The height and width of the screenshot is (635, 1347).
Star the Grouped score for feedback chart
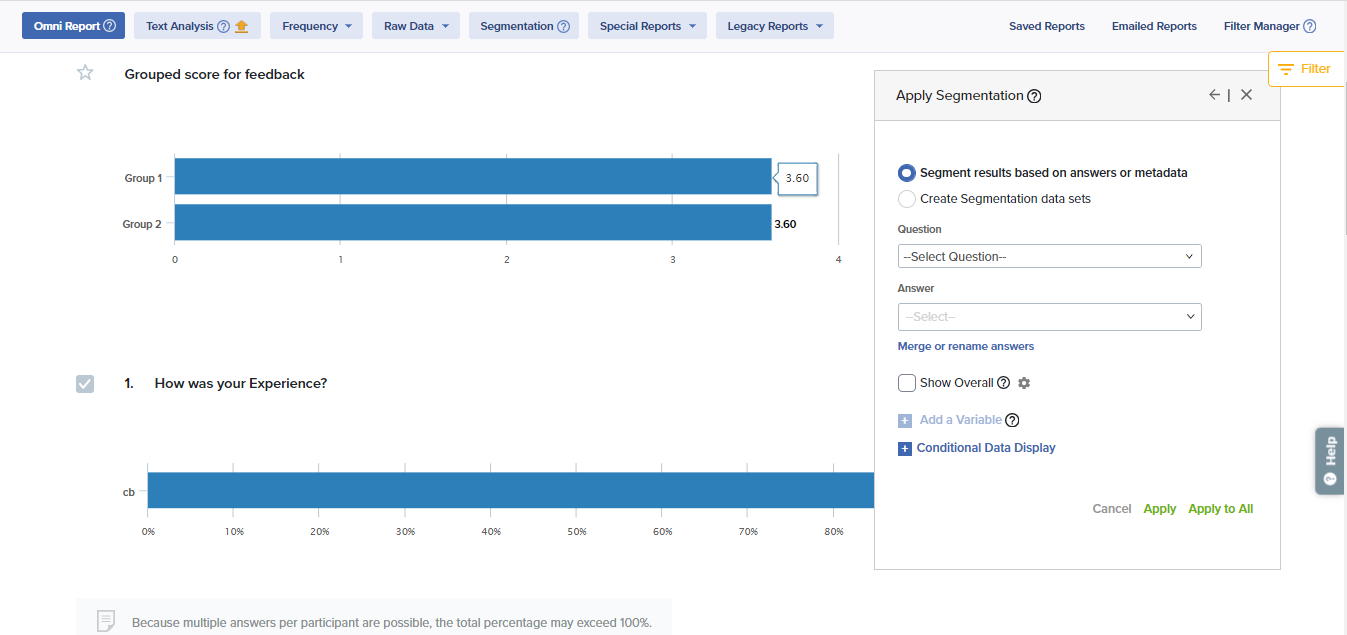click(x=85, y=73)
